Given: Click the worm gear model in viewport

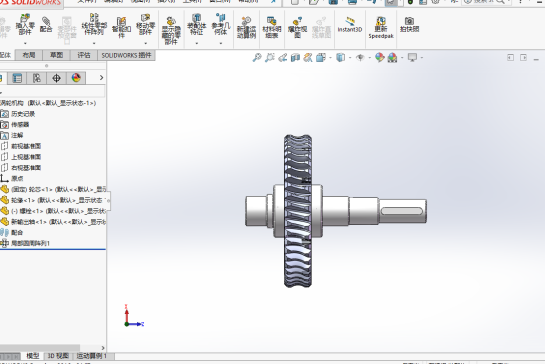Looking at the screenshot, I should (298, 211).
